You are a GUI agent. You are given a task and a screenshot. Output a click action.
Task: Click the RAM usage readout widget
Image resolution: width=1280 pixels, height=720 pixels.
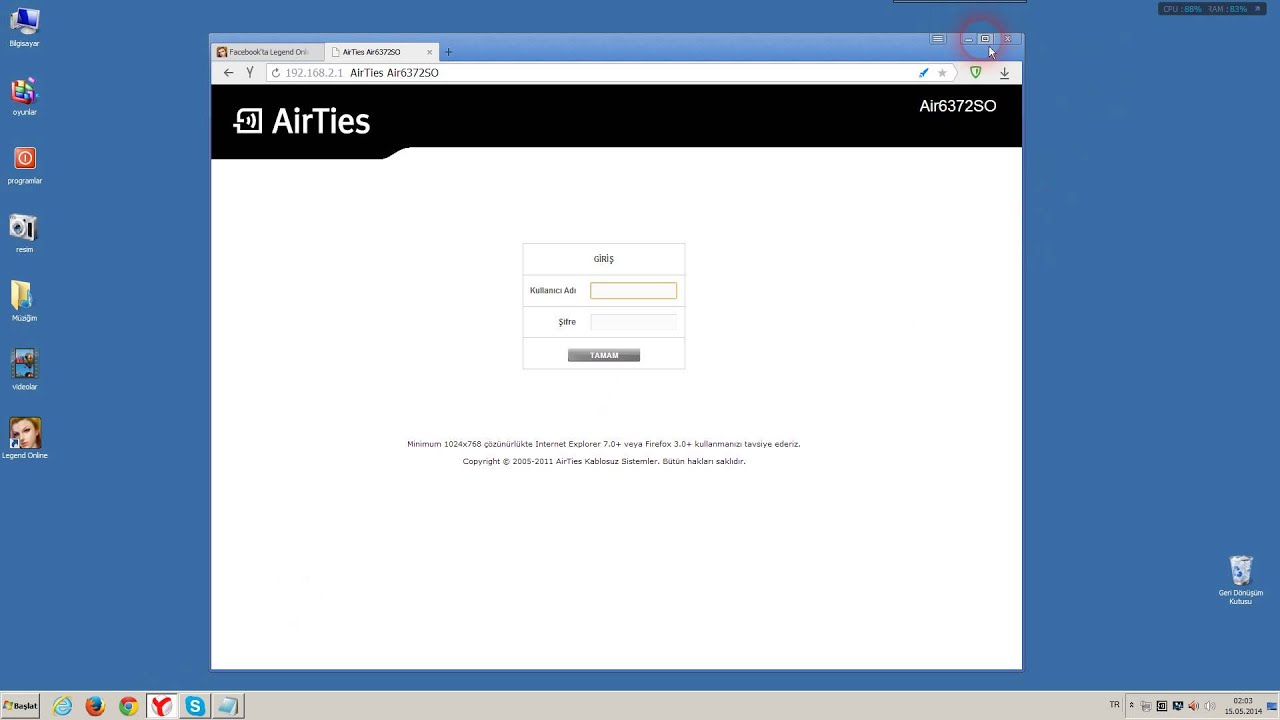click(x=1228, y=9)
